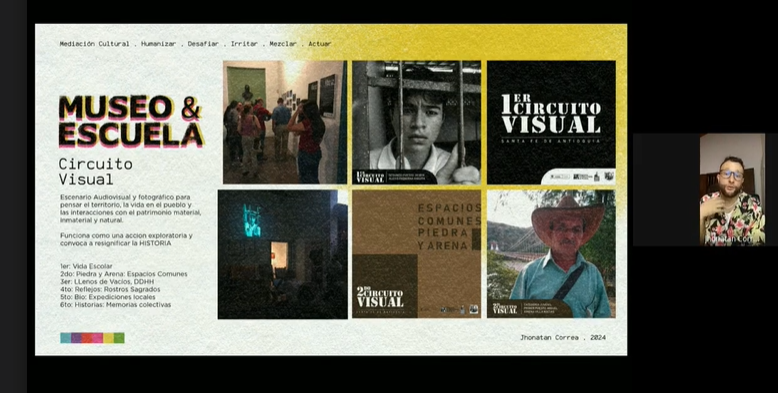Click '6to: Historias: Memorias colectivas'
The image size is (778, 393).
(x=116, y=305)
